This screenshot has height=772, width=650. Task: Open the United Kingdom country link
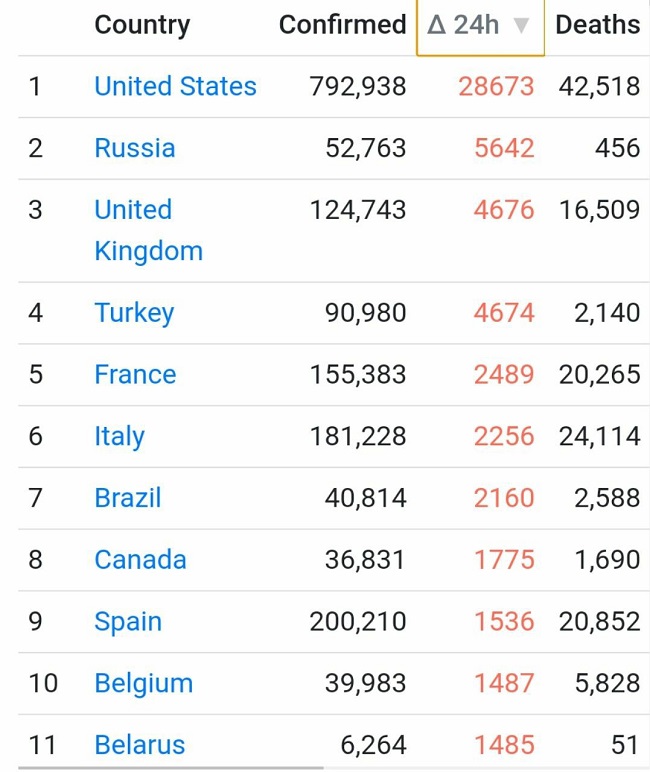click(148, 230)
